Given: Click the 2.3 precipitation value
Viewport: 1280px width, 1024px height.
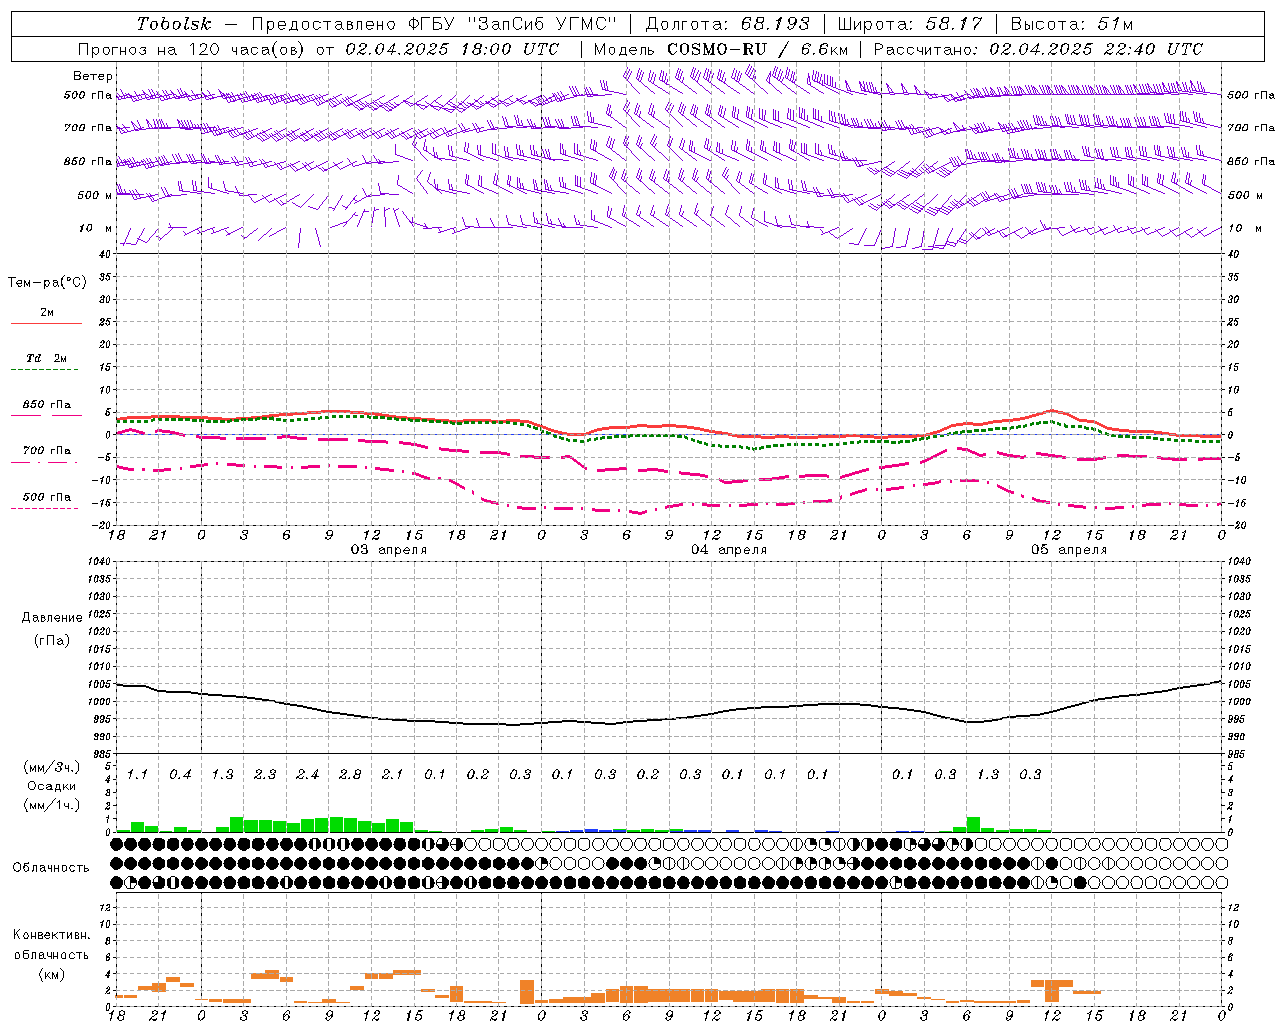Looking at the screenshot, I should pyautogui.click(x=265, y=774).
